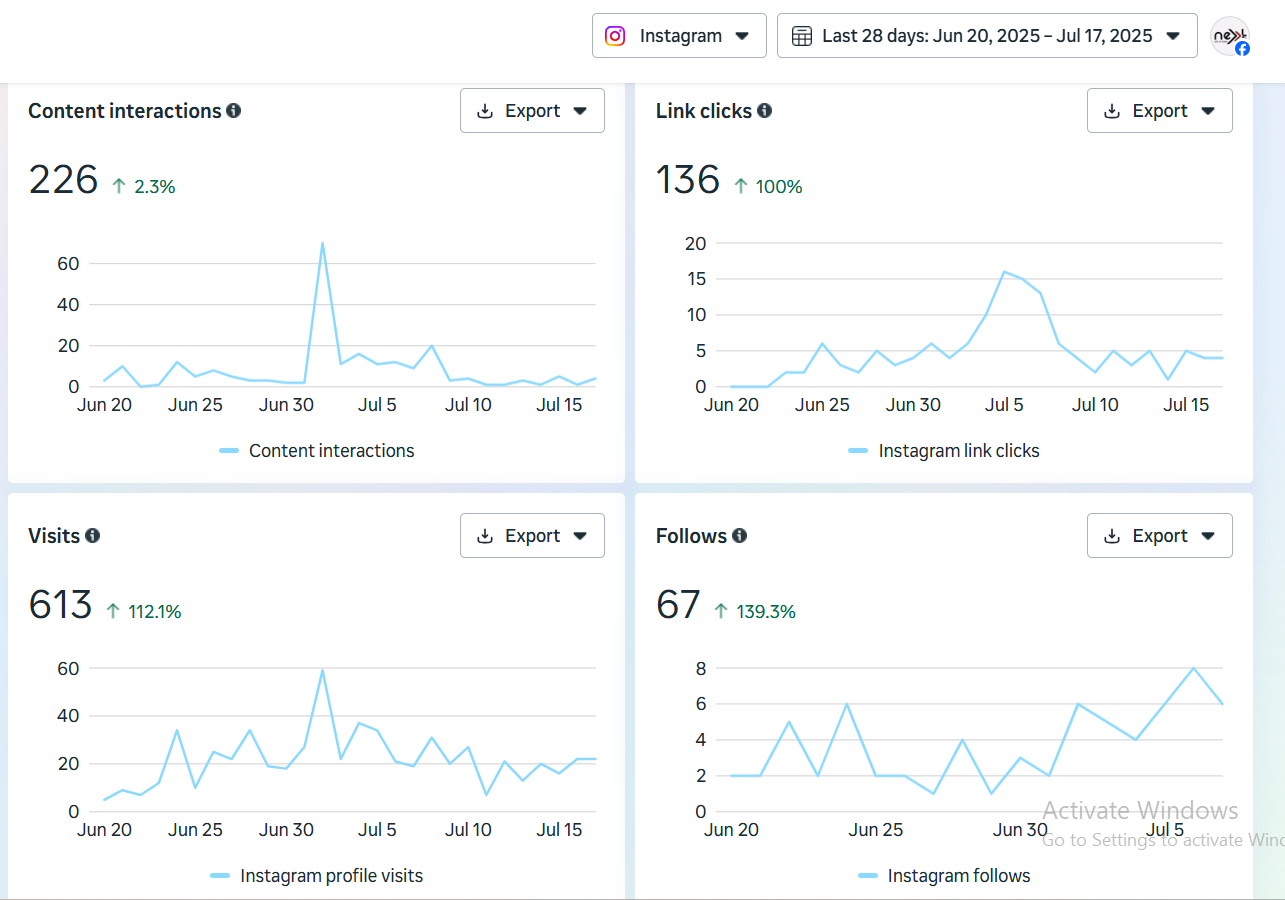Click Jun 25 label on Follows chart
Viewport: 1285px width, 900px height.
pyautogui.click(x=876, y=830)
